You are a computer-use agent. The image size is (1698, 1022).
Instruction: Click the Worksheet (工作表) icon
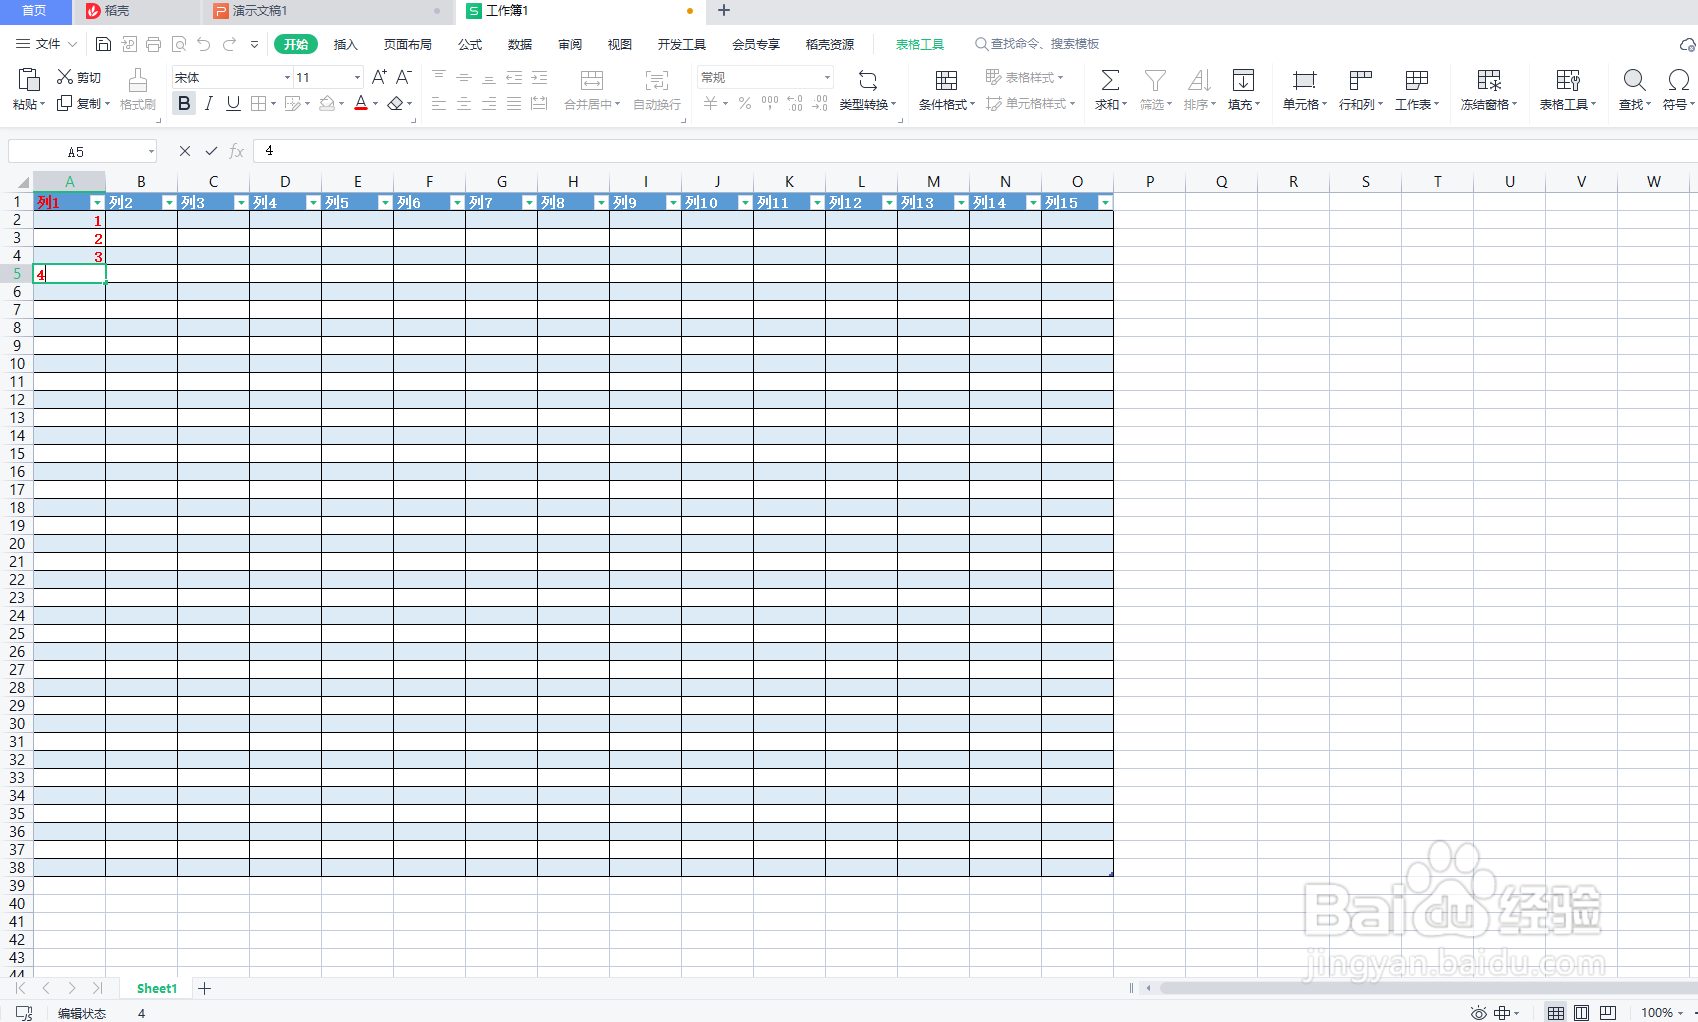tap(1416, 80)
